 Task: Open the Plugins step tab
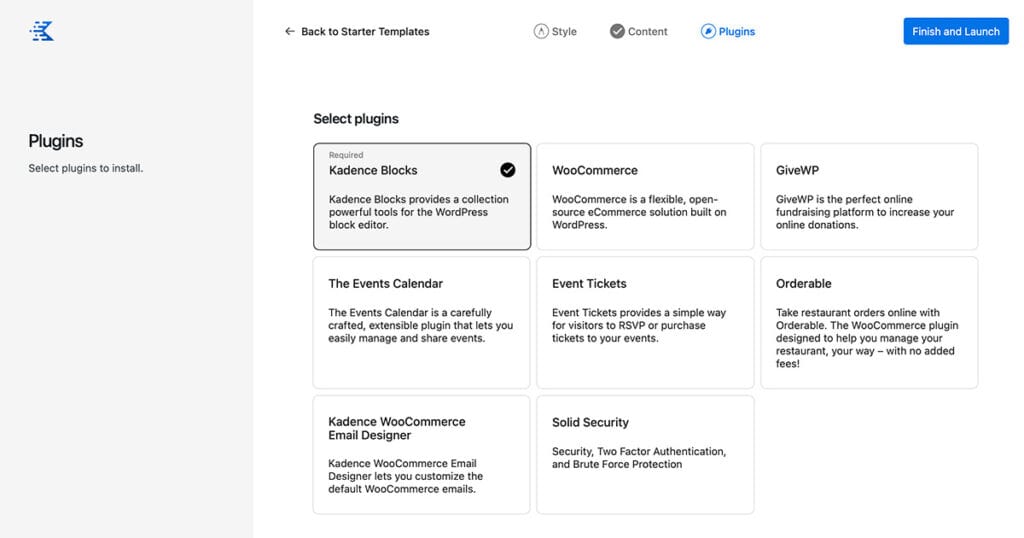[x=728, y=31]
